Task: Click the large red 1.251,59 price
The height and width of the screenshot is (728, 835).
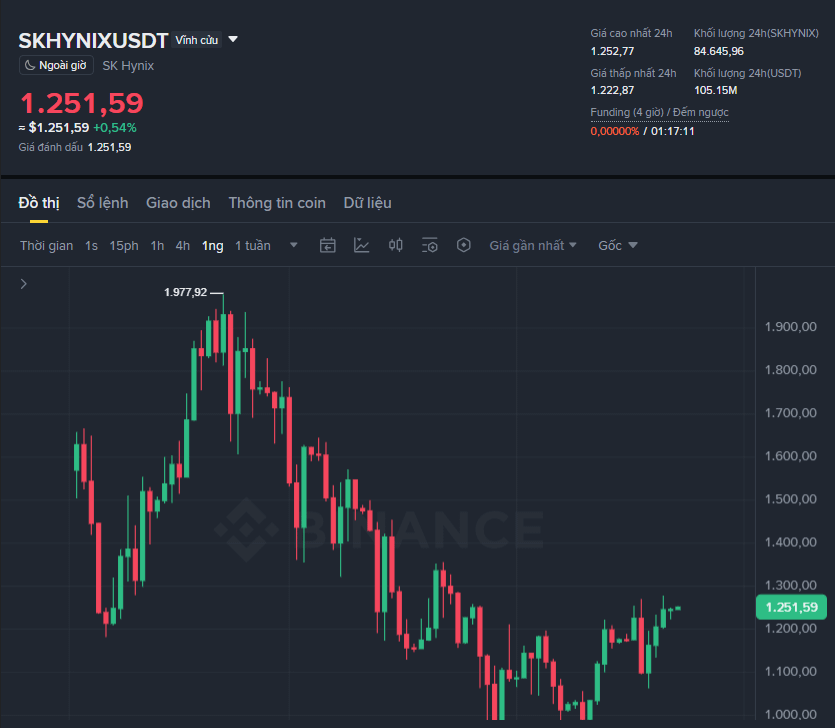Action: tap(81, 103)
